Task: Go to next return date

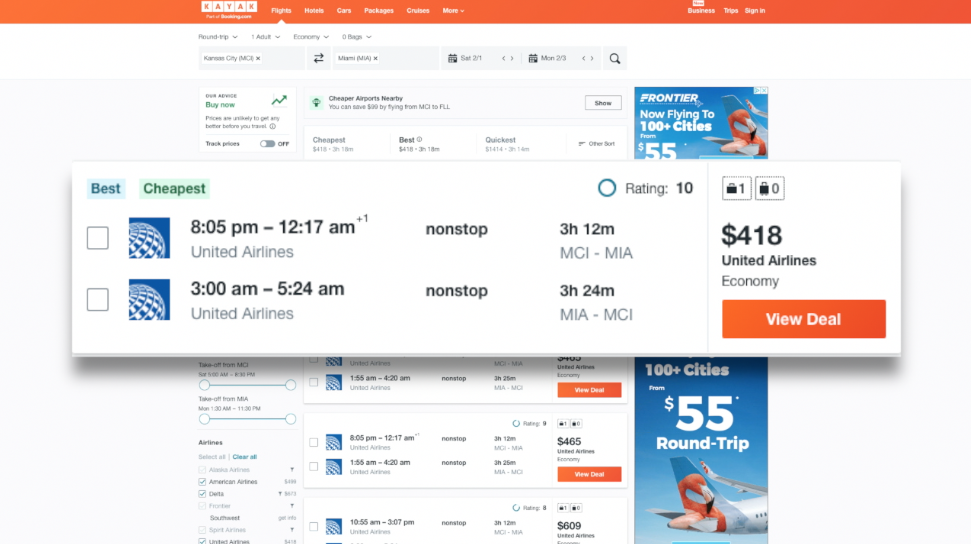Action: (592, 58)
